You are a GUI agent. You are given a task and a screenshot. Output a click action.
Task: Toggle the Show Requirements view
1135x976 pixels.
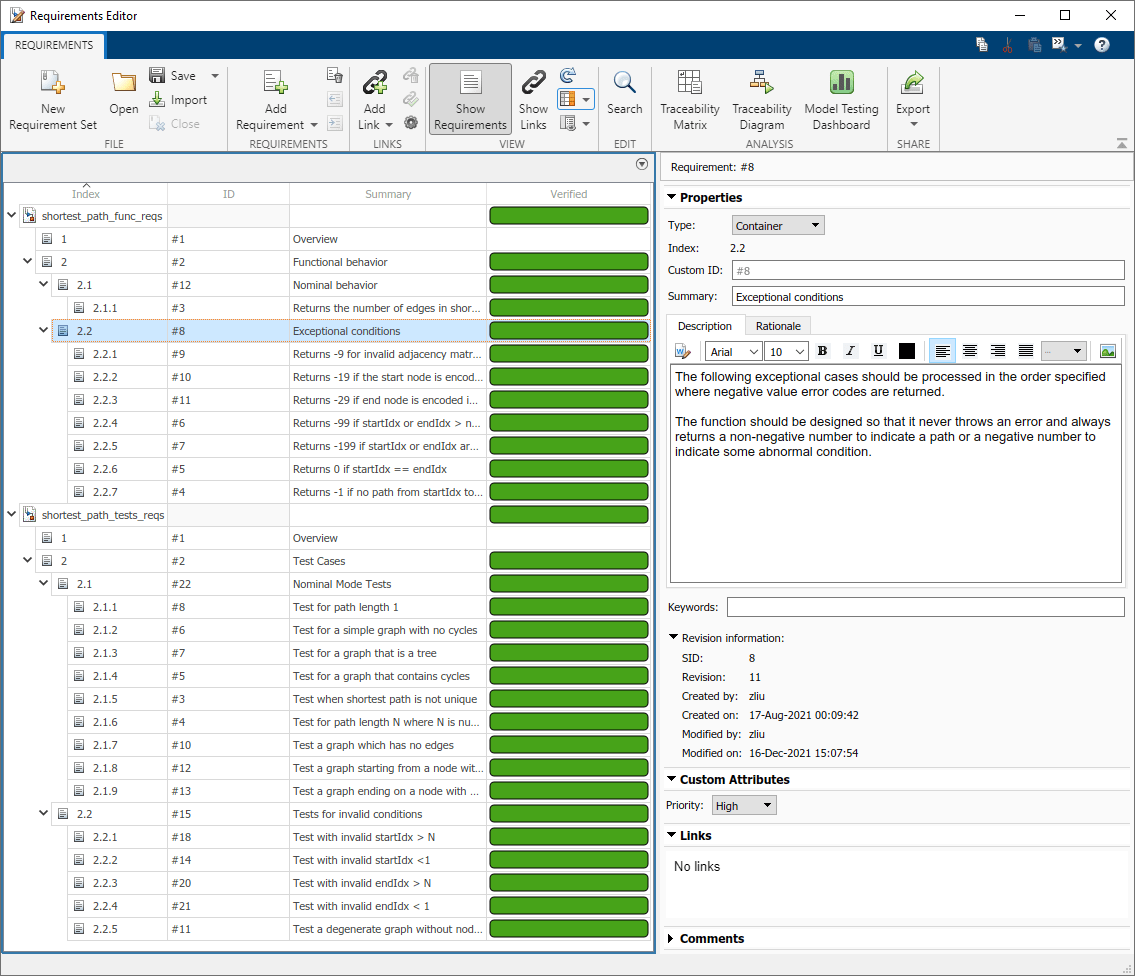click(470, 98)
